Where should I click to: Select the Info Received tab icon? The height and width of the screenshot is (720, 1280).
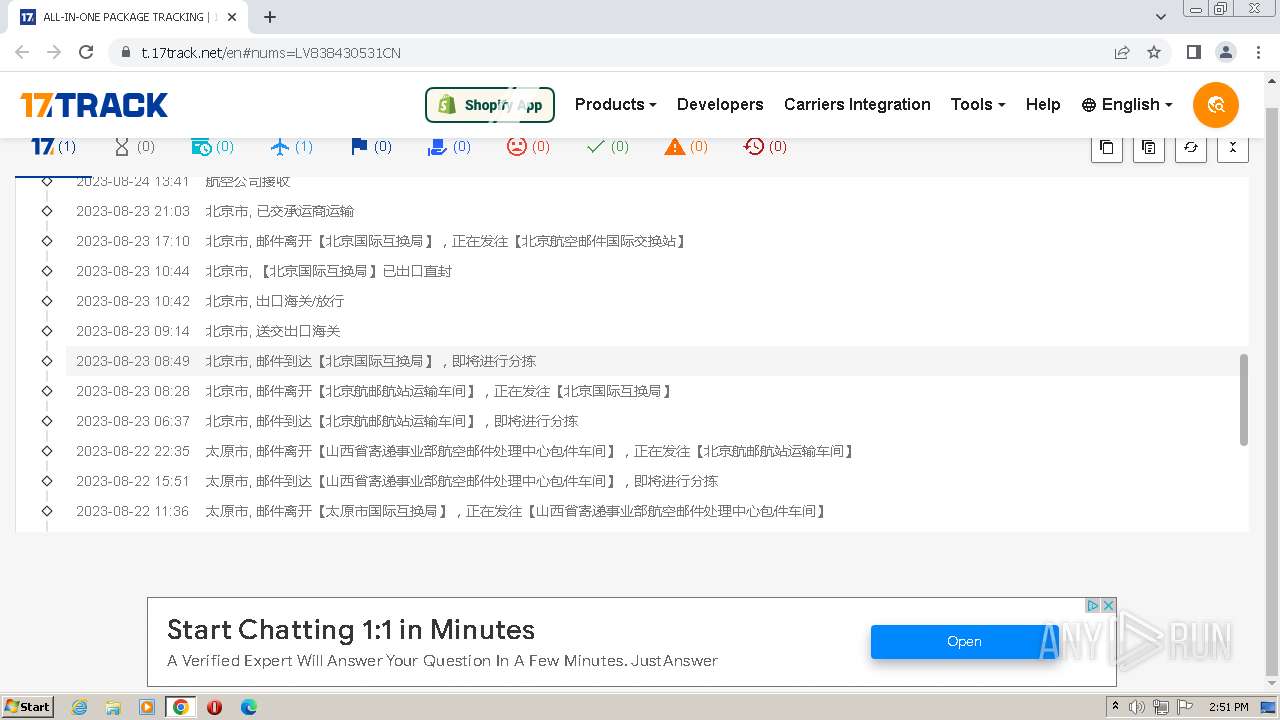[x=212, y=147]
